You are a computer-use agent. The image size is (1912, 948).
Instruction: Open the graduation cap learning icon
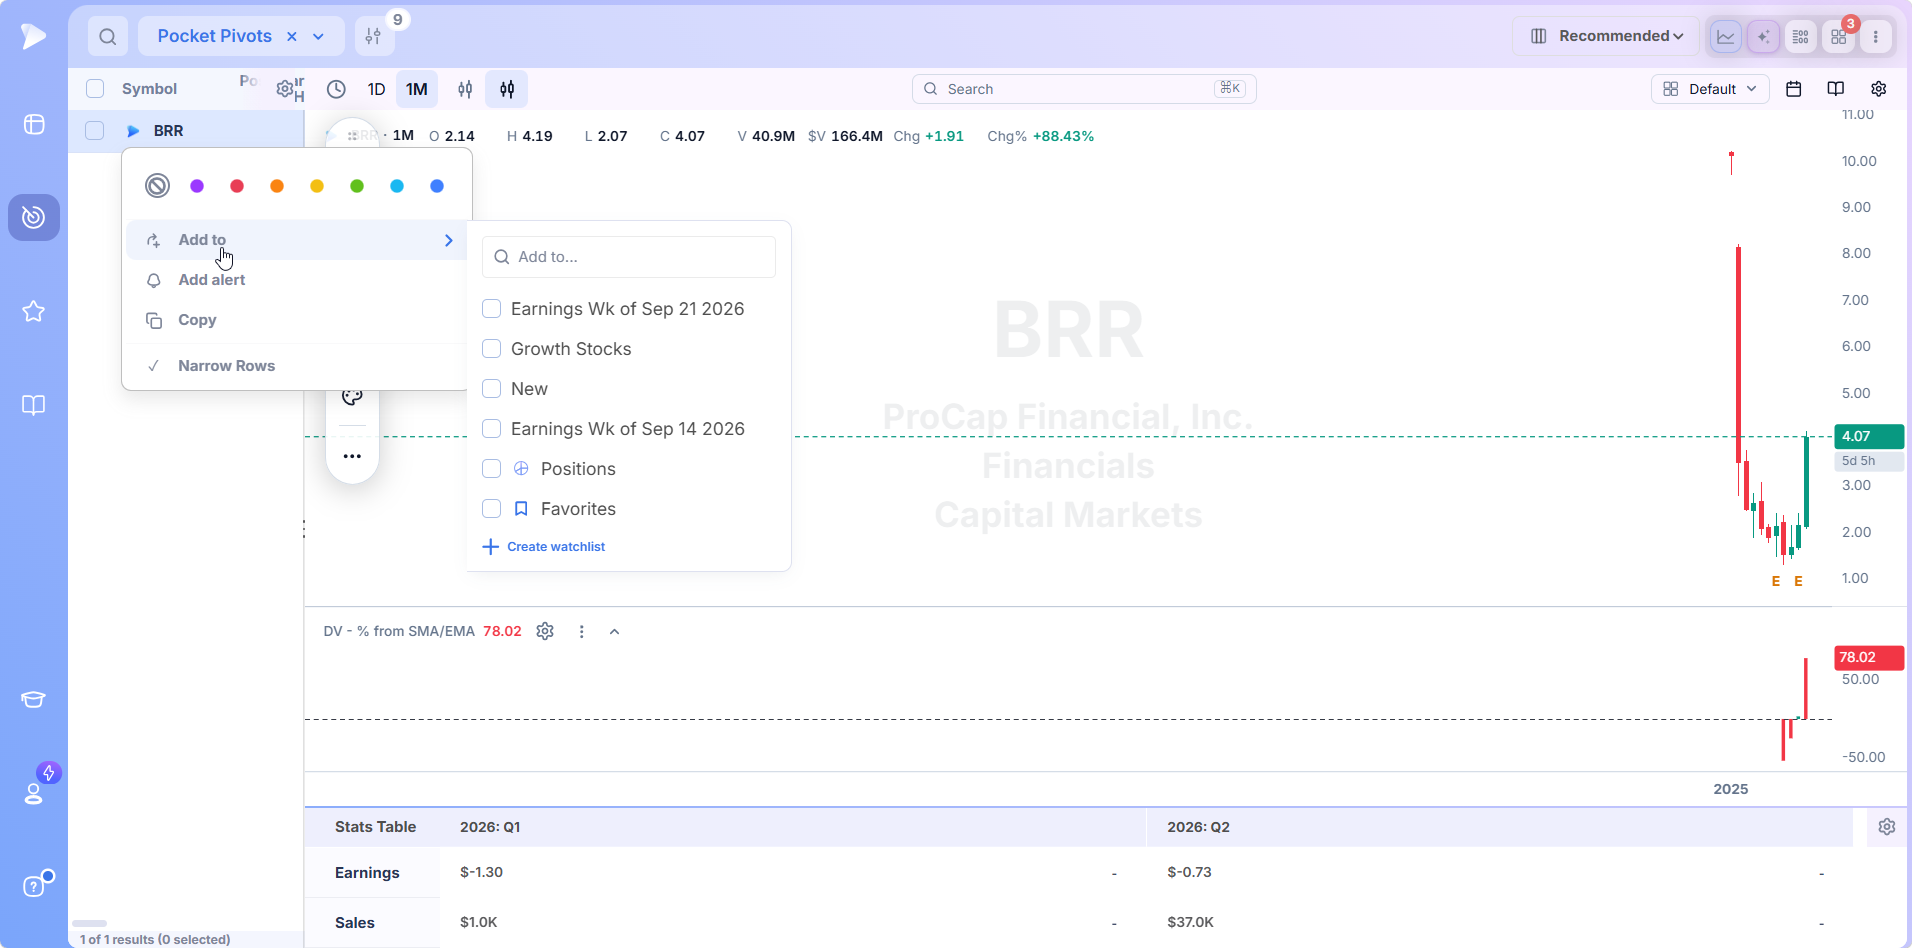coord(34,699)
